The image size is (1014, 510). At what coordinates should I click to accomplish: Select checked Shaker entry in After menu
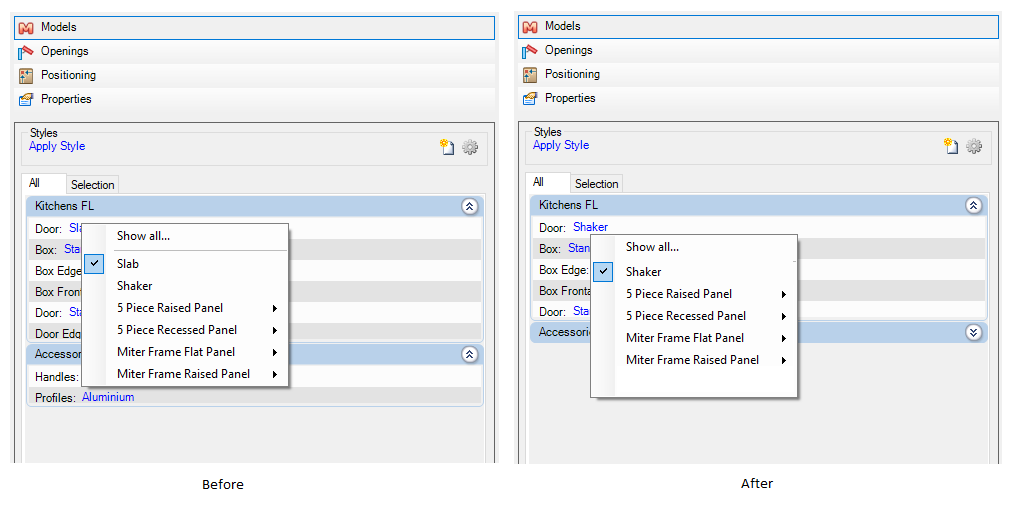click(694, 272)
